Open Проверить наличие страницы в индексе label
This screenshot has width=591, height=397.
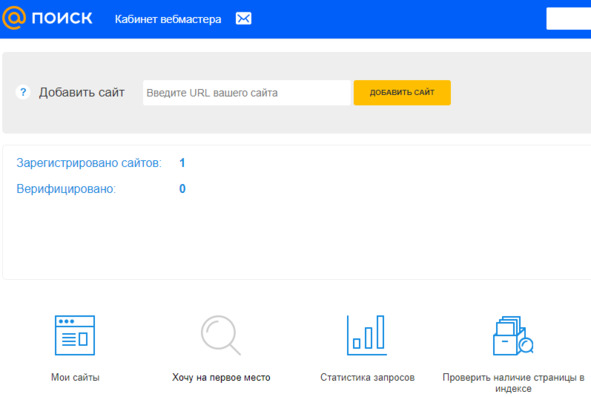click(513, 383)
